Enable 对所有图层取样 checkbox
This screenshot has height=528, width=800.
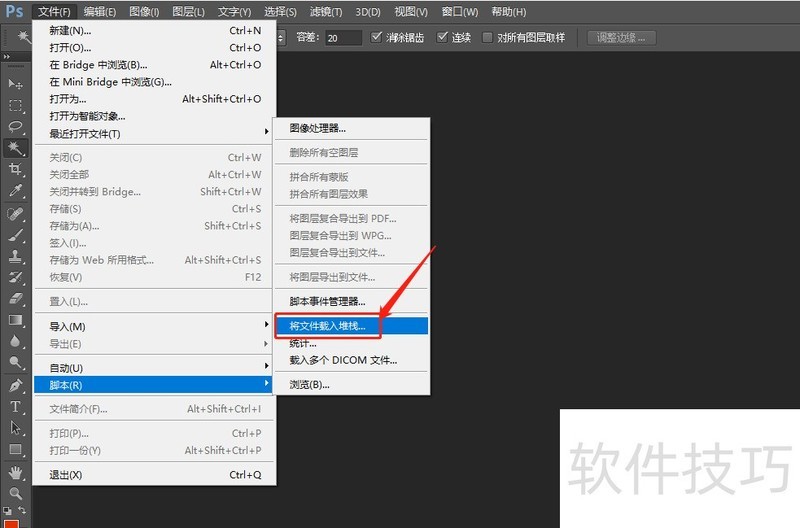pyautogui.click(x=487, y=37)
